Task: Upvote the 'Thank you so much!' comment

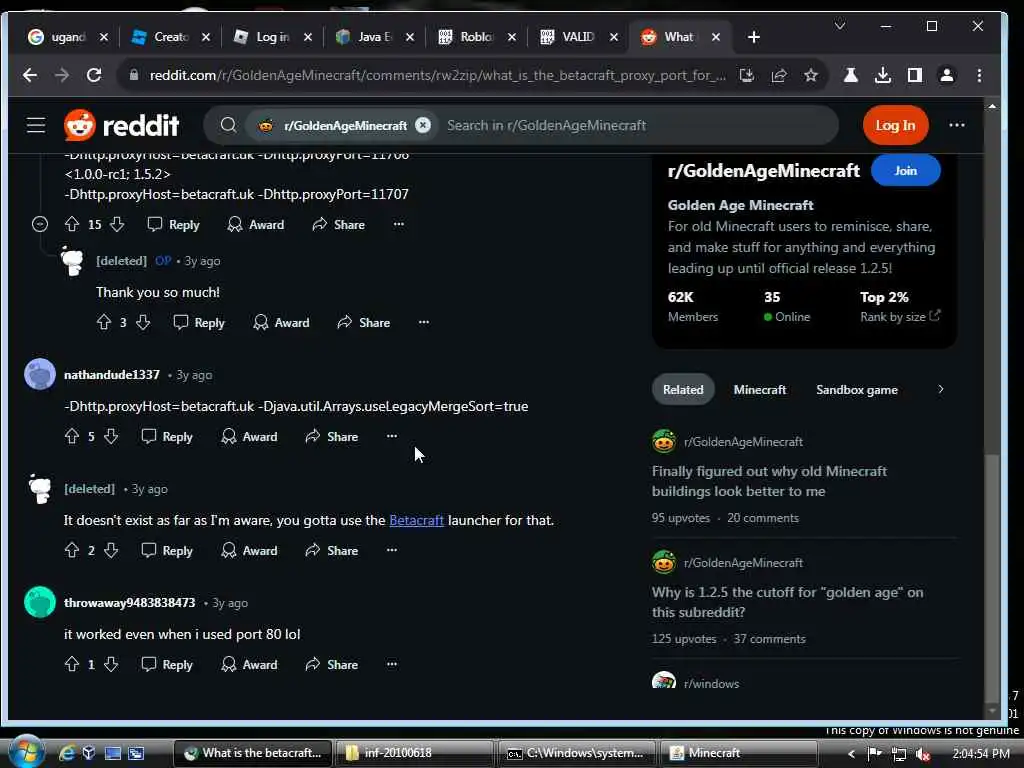Action: (x=104, y=322)
